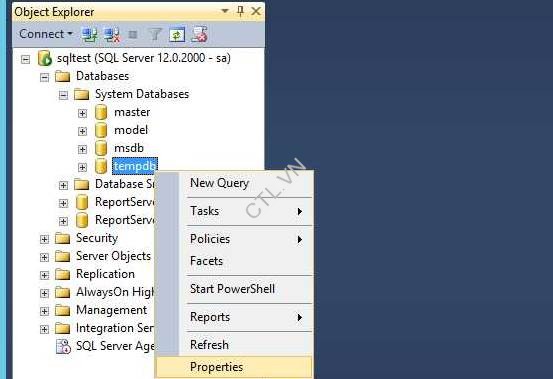553x379 pixels.
Task: Click the Security folder icon
Action: [63, 238]
